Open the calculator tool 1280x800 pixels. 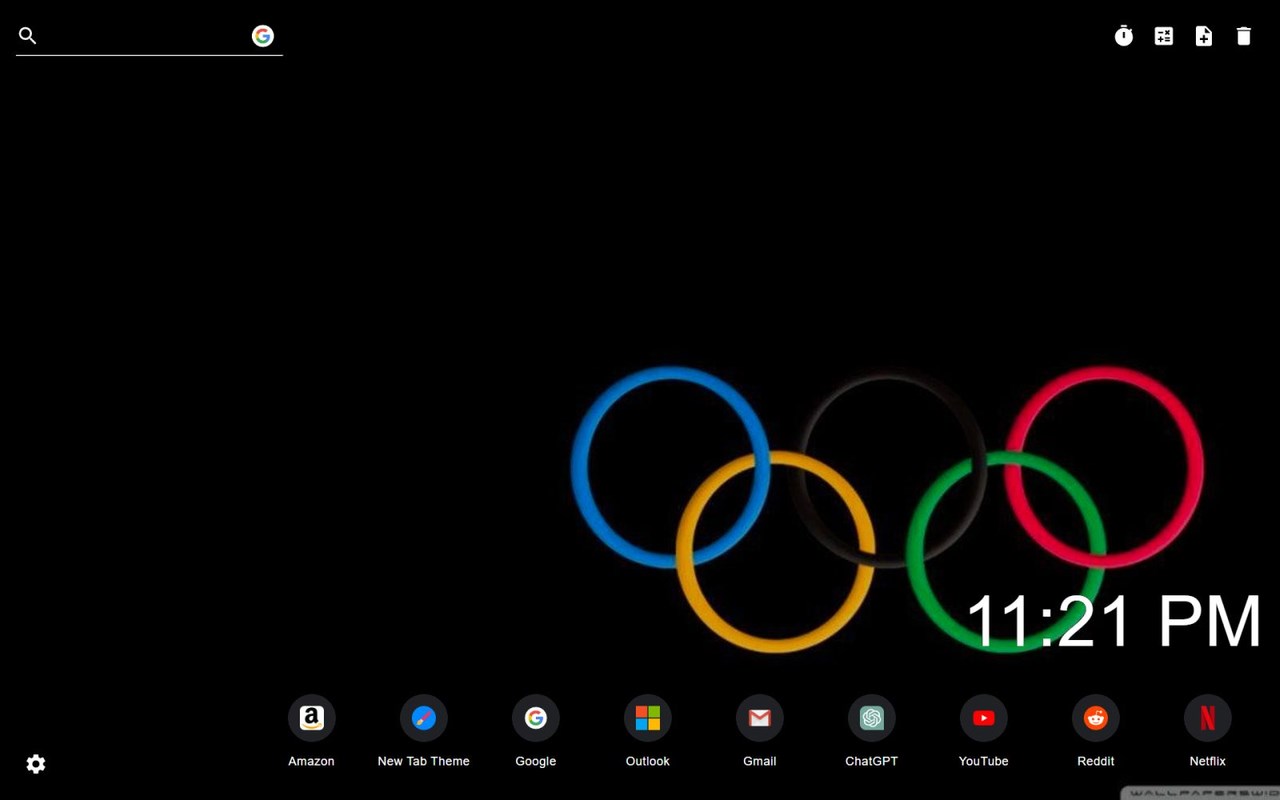1164,36
